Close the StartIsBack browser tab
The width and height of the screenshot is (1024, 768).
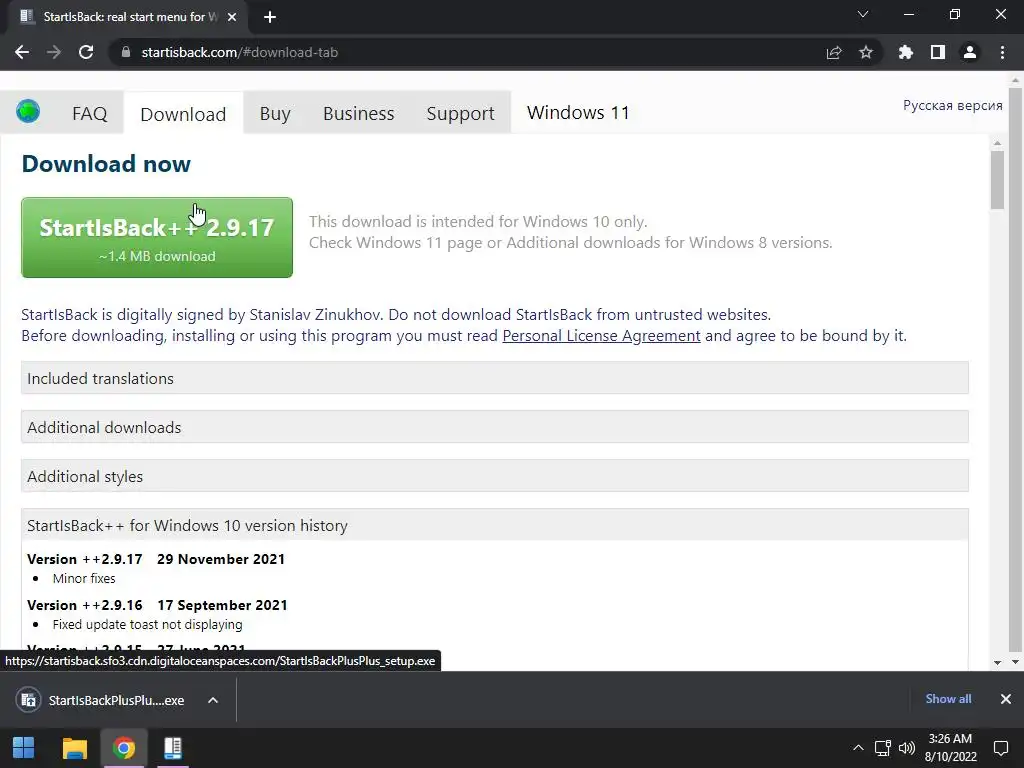(x=232, y=17)
